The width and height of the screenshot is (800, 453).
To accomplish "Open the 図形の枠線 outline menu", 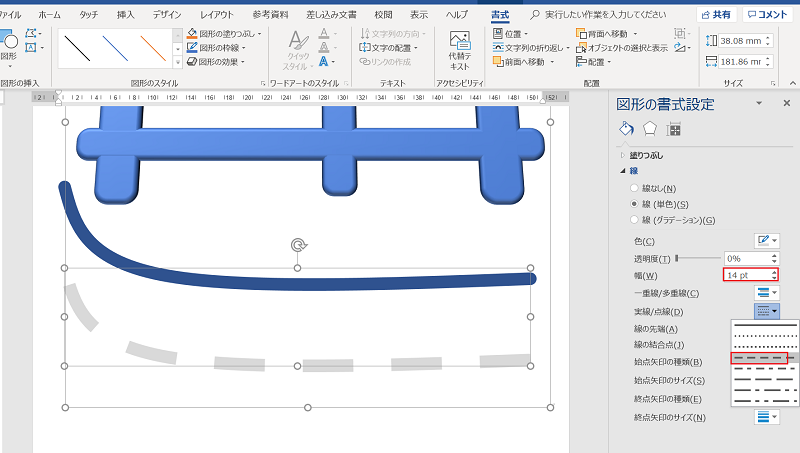I will tap(216, 47).
